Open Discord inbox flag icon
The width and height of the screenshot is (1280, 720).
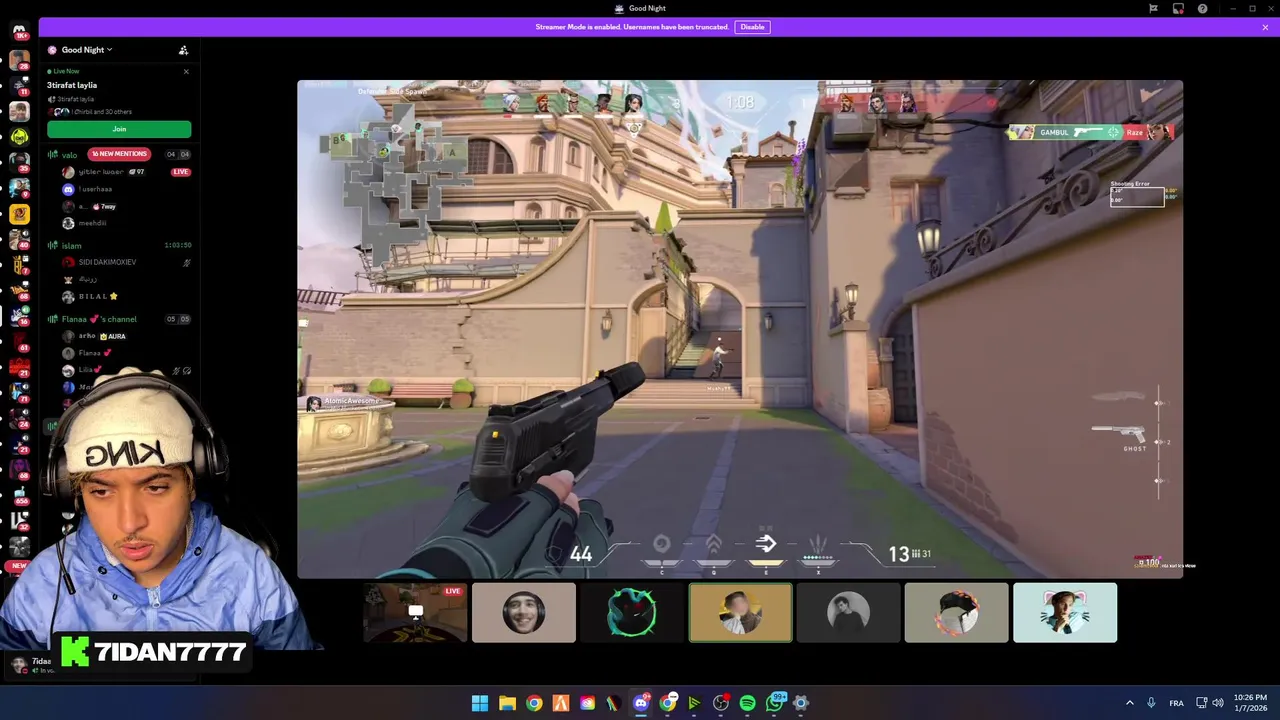1153,9
